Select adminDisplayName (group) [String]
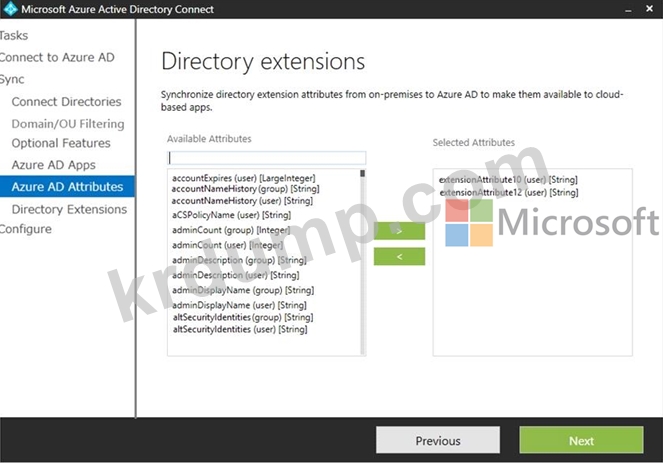 243,290
